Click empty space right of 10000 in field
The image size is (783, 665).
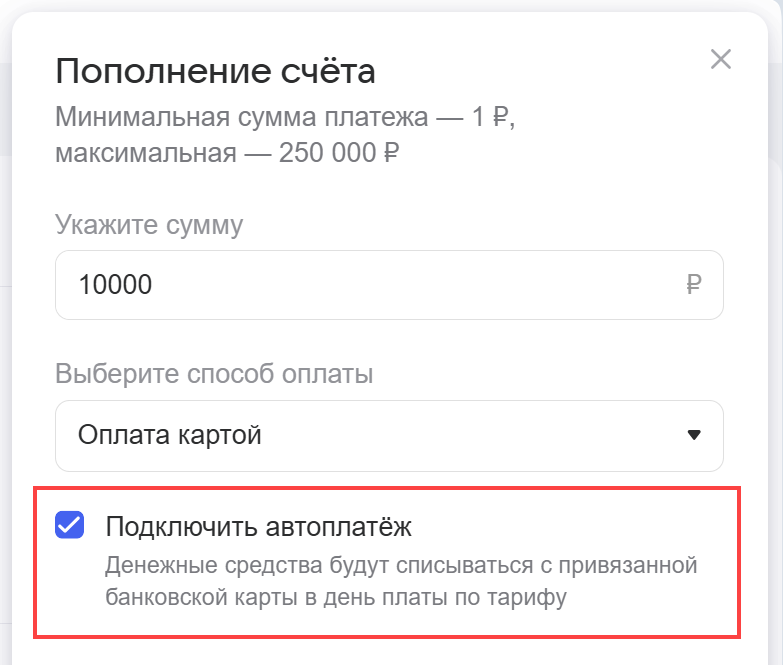(420, 285)
